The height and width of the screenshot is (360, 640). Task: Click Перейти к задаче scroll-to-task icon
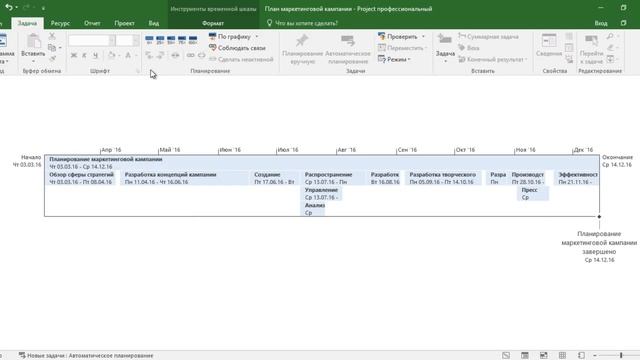pyautogui.click(x=591, y=41)
